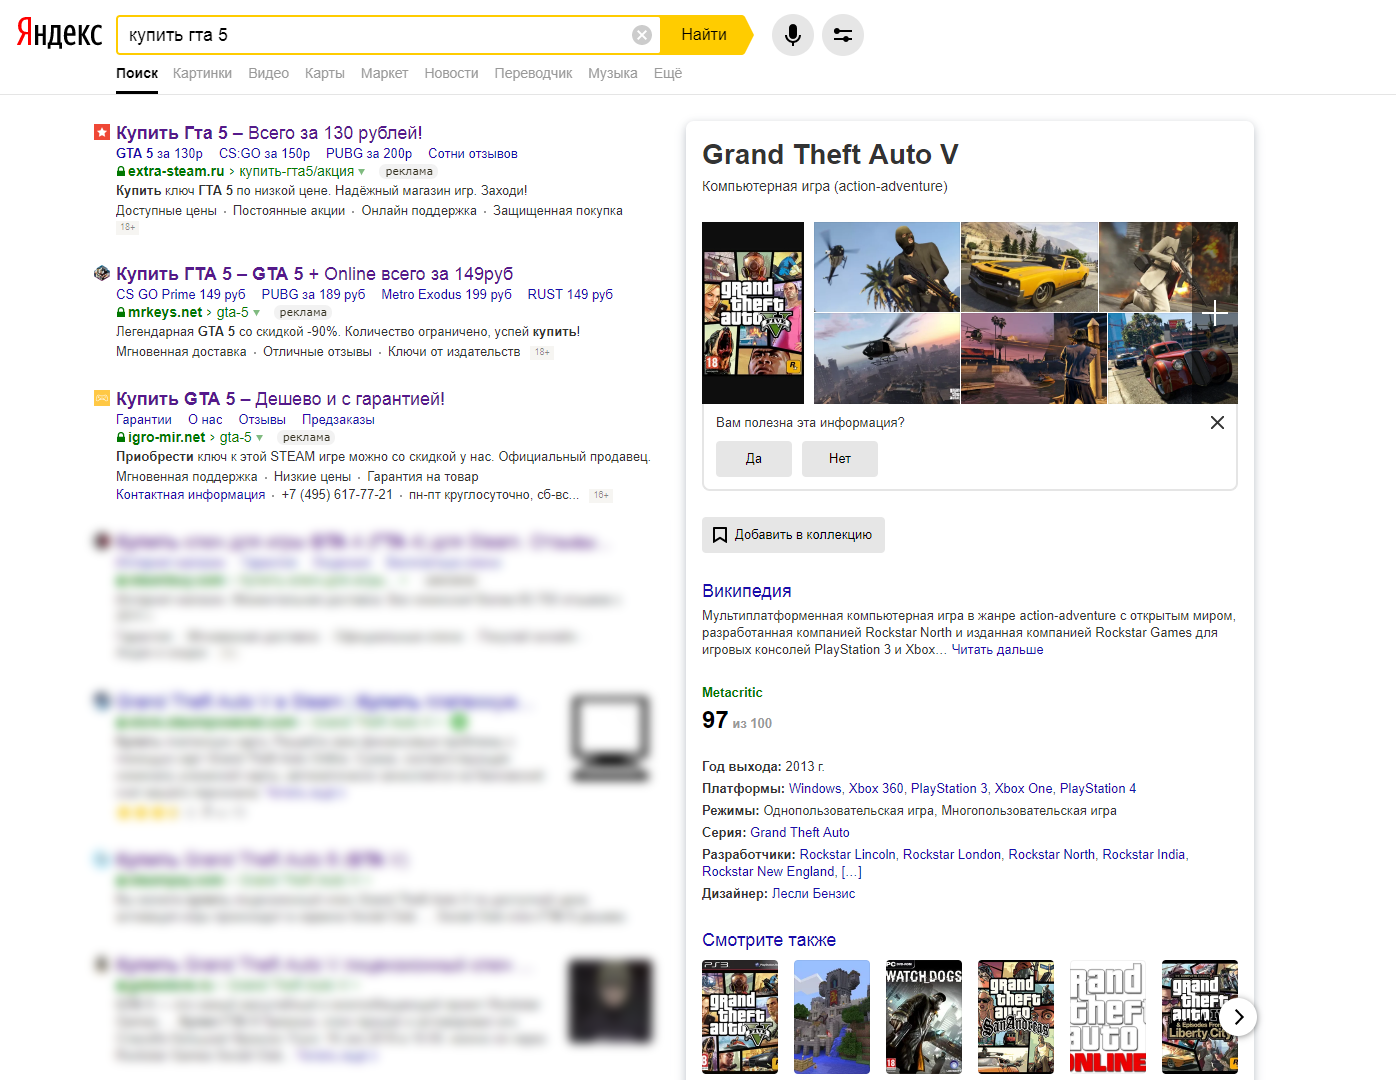Open the Музыка tab

pos(613,73)
